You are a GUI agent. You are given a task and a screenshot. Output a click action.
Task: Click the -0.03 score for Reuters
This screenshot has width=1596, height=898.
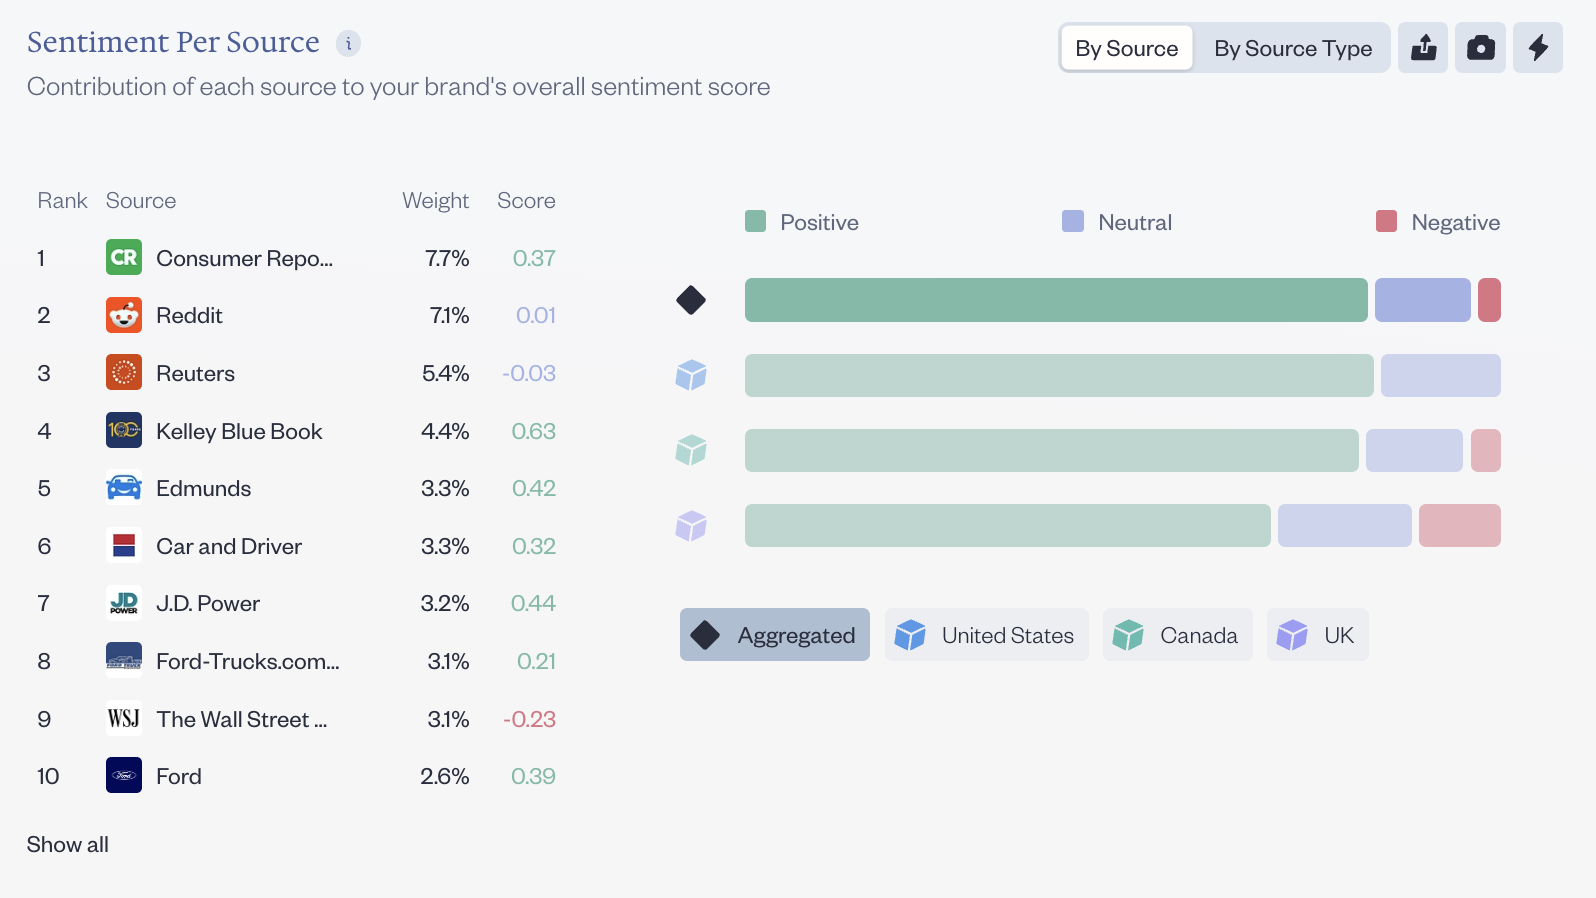pos(529,373)
